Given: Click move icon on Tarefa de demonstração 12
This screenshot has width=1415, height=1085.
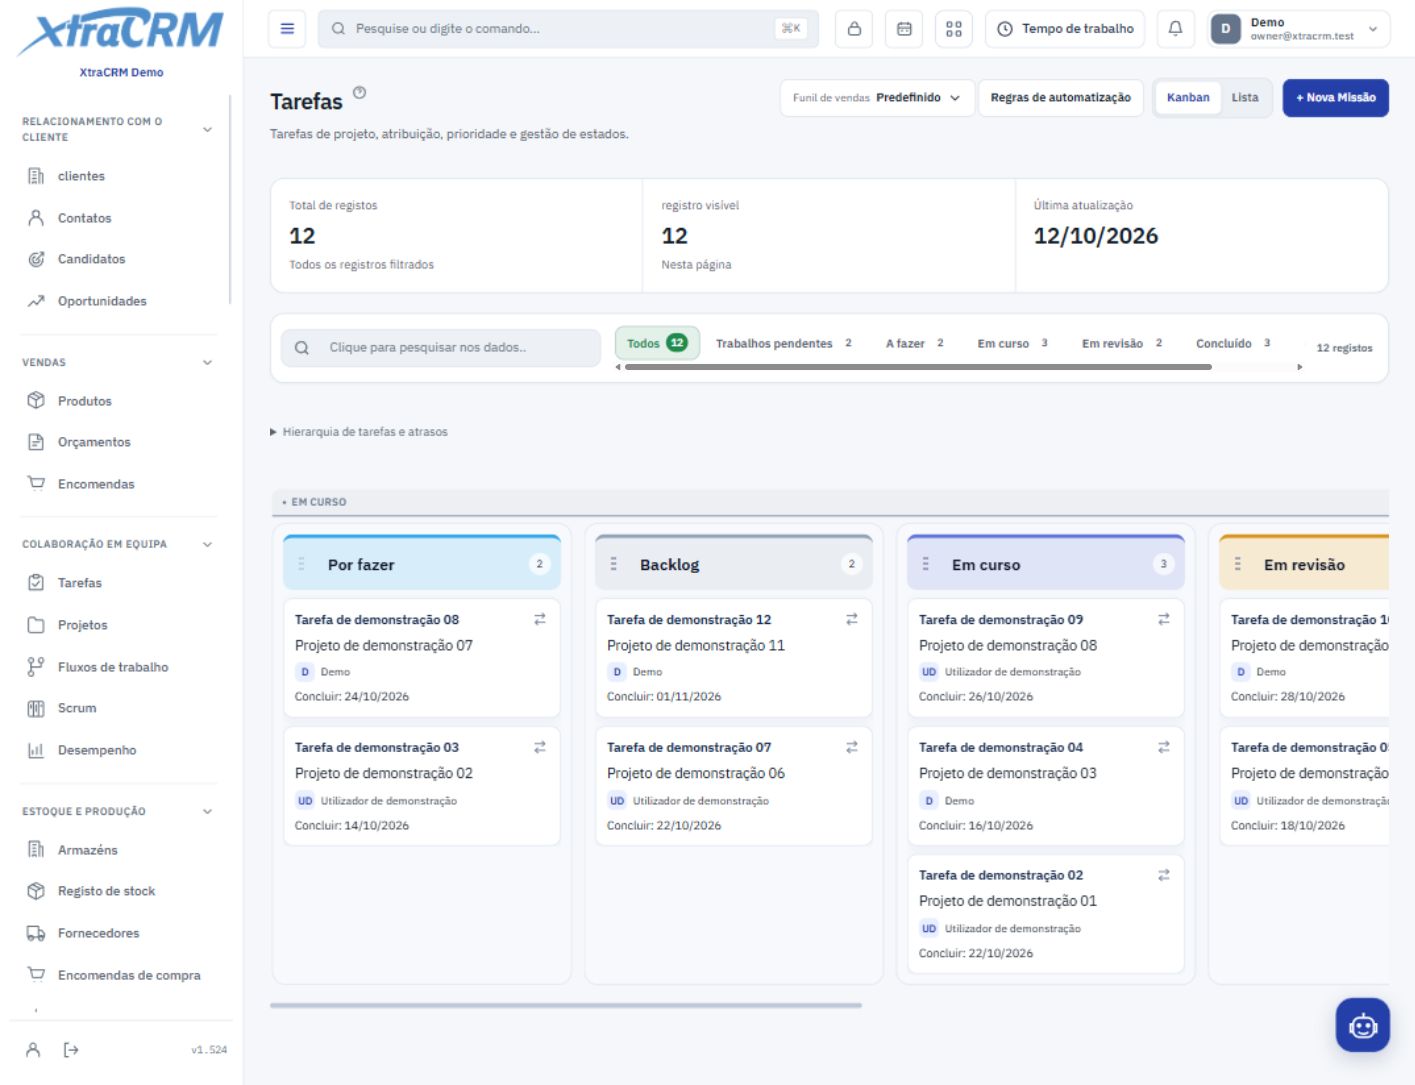Looking at the screenshot, I should point(852,620).
